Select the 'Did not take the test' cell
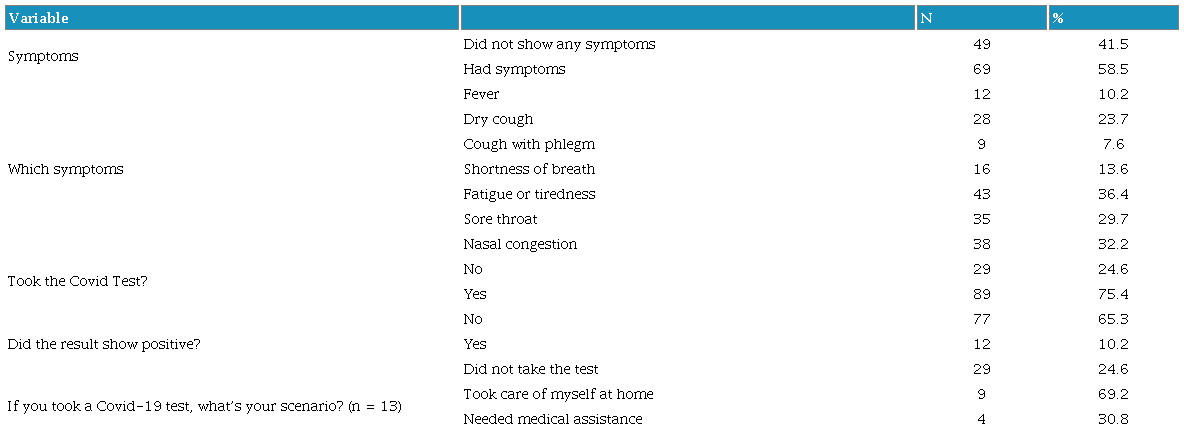 point(531,369)
